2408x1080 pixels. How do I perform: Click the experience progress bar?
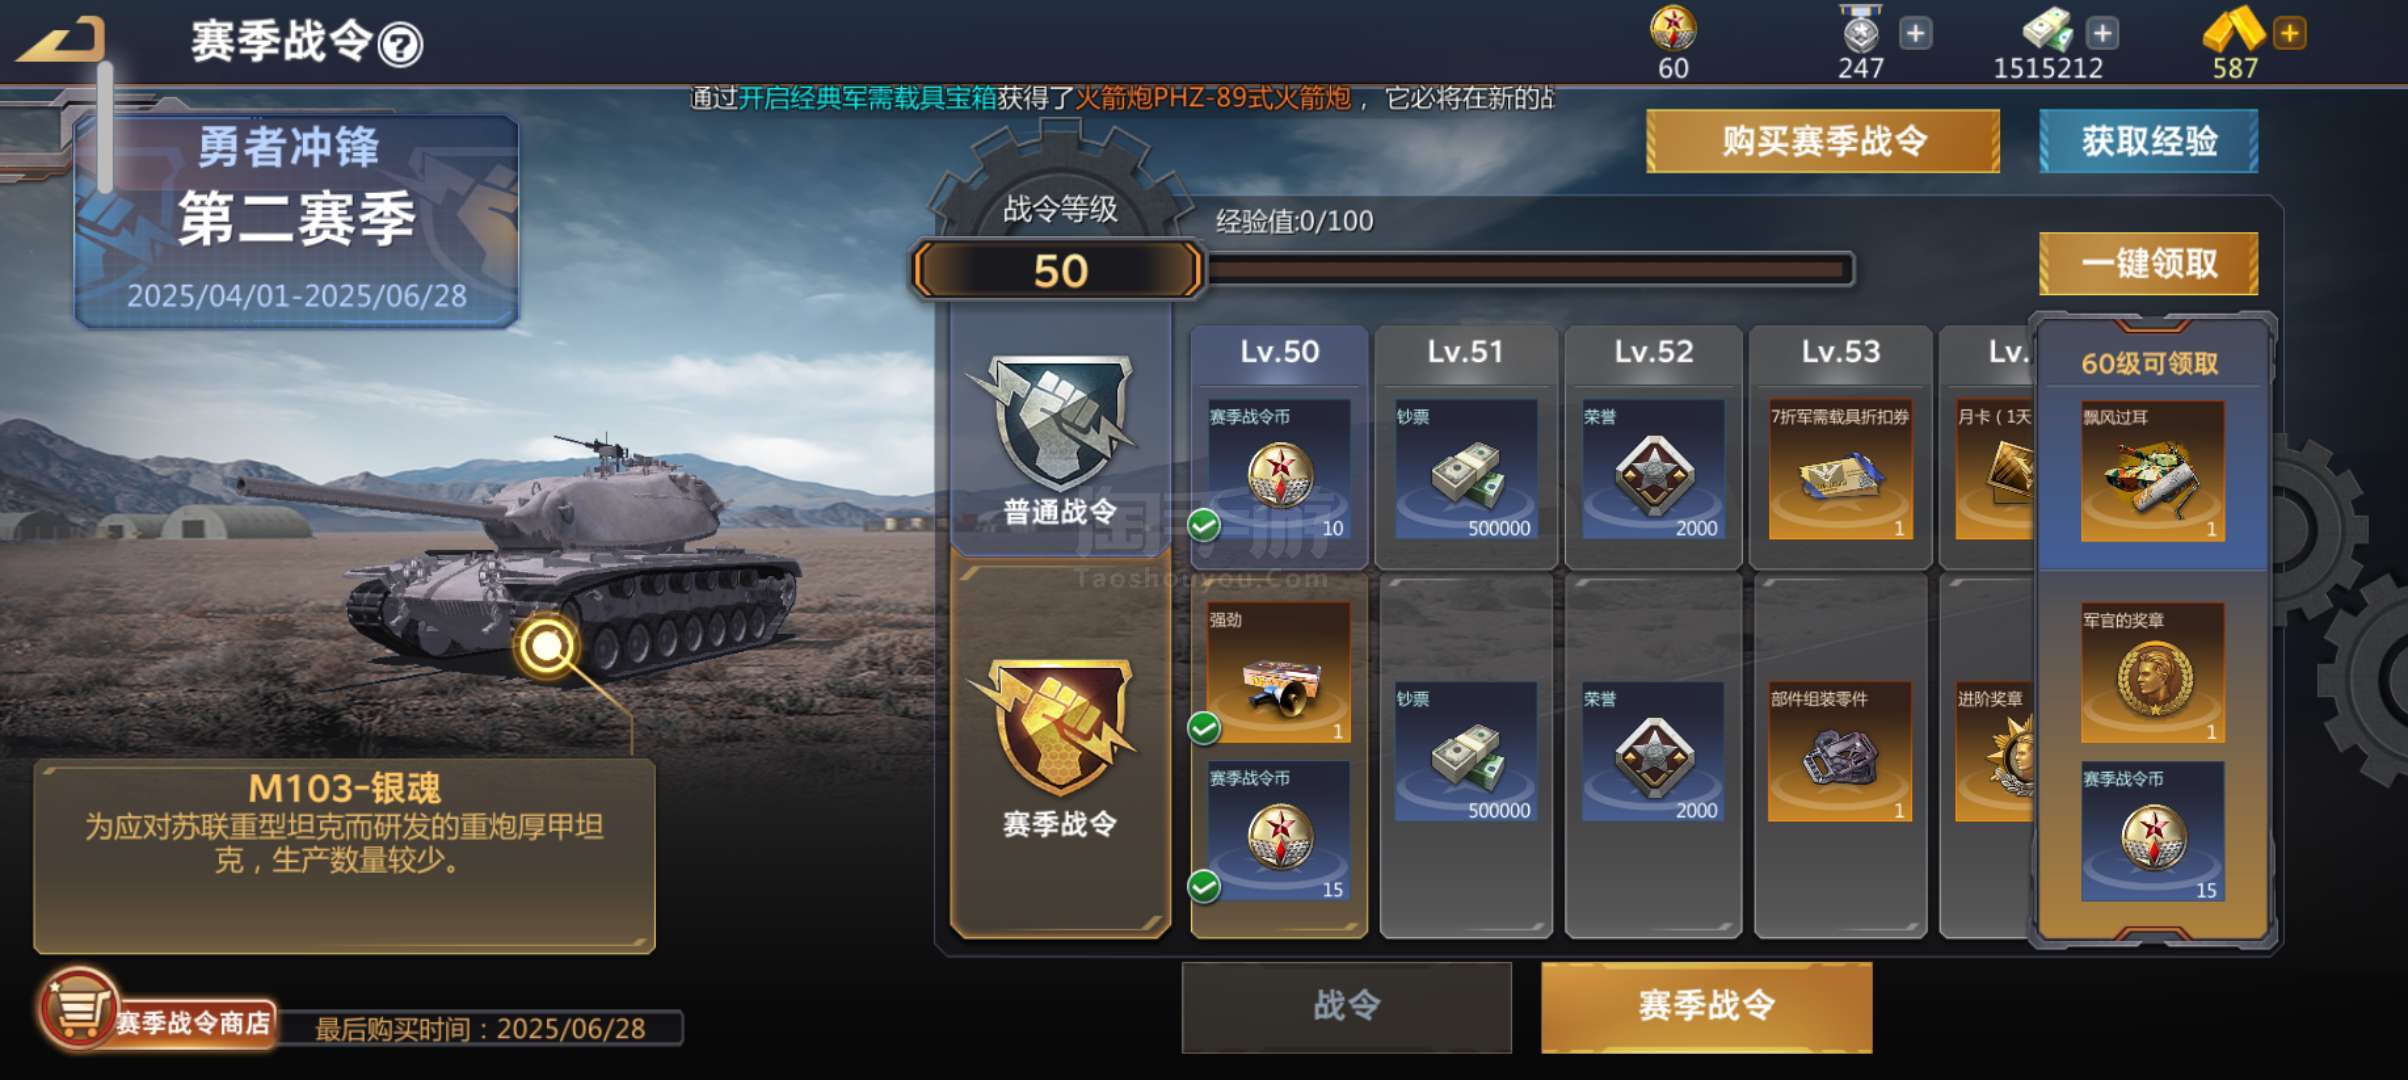click(x=1530, y=269)
